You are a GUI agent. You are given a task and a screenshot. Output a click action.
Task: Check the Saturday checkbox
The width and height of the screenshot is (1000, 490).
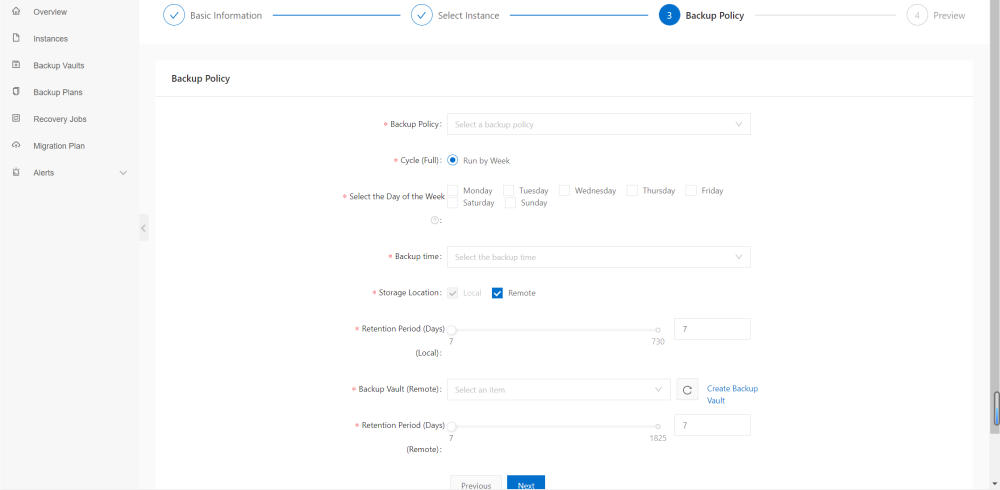453,203
